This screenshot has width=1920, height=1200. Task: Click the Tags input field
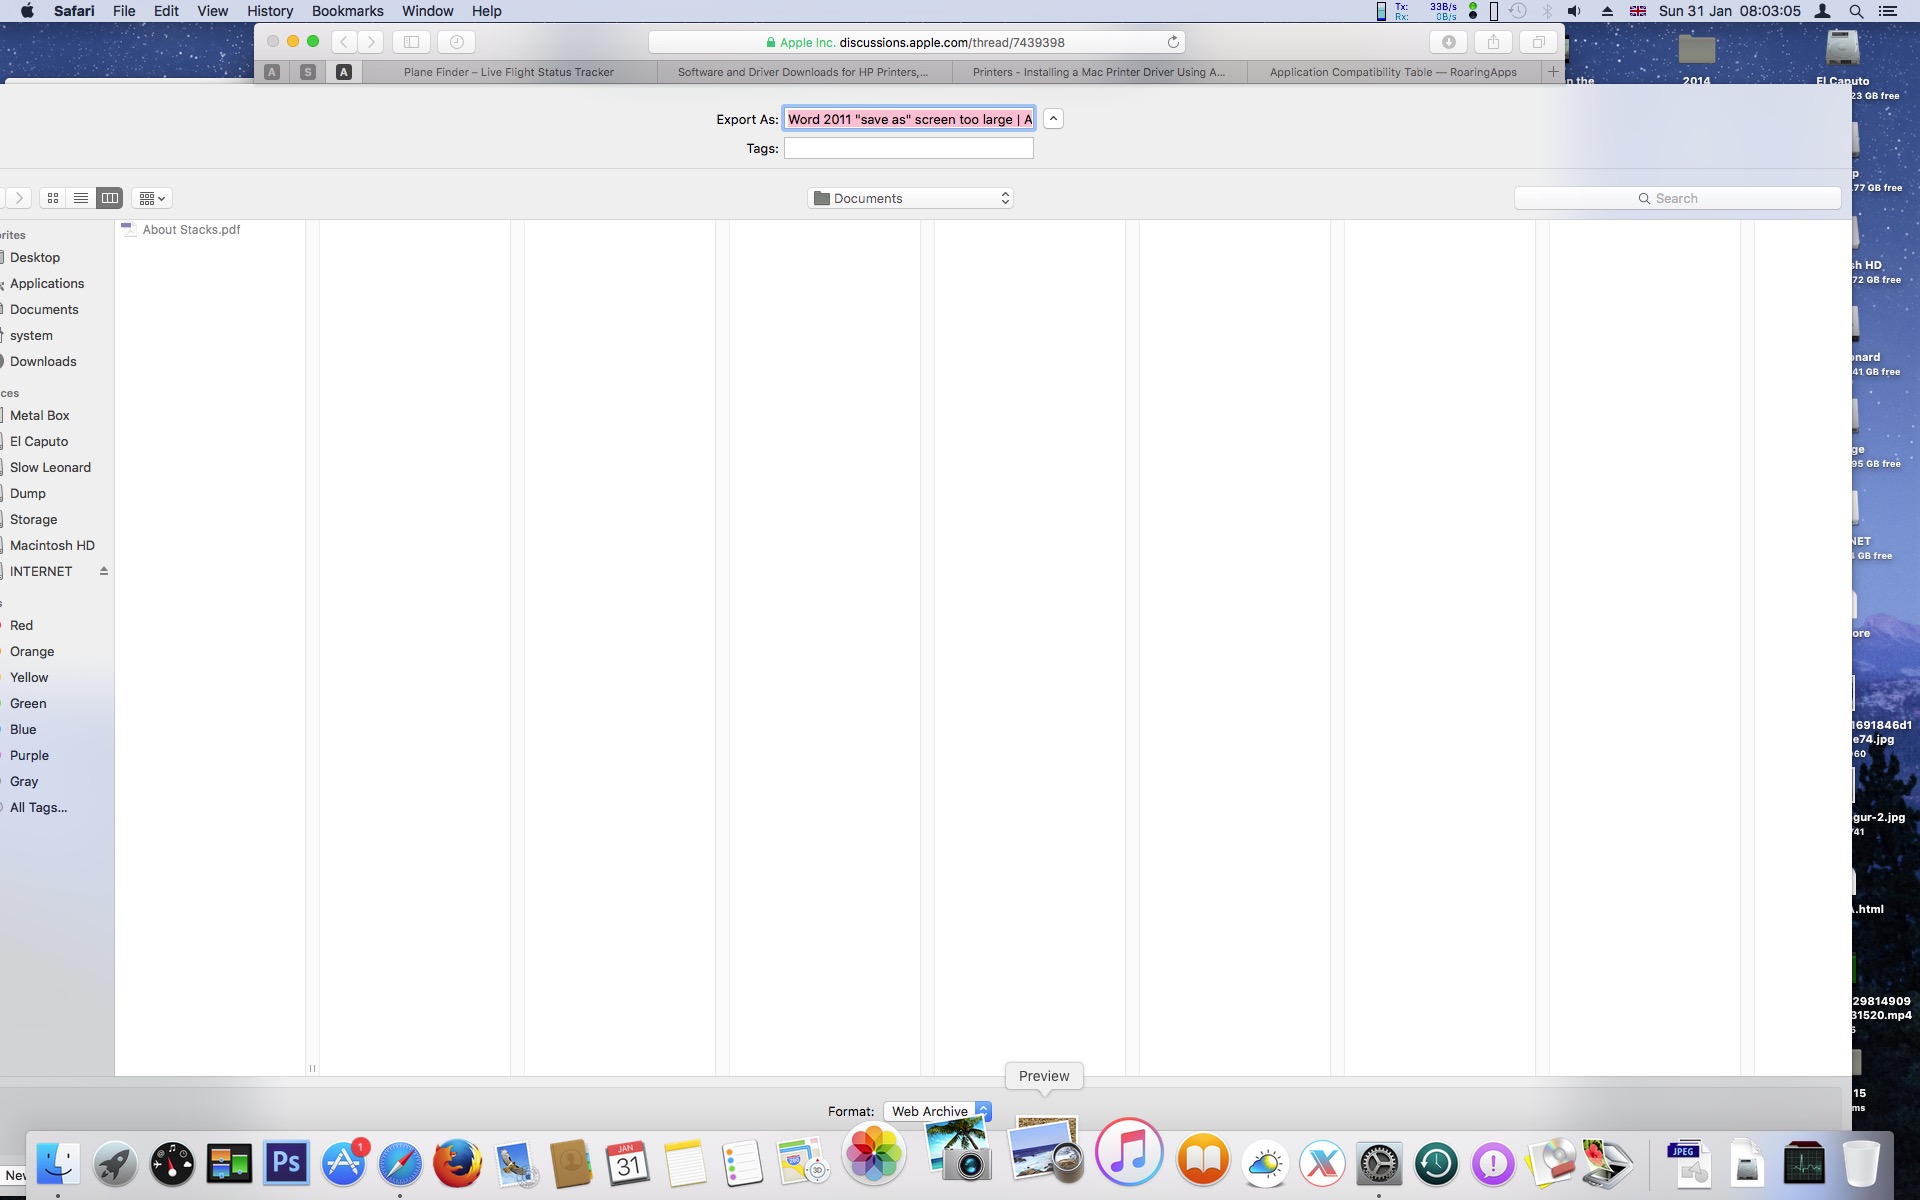908,148
